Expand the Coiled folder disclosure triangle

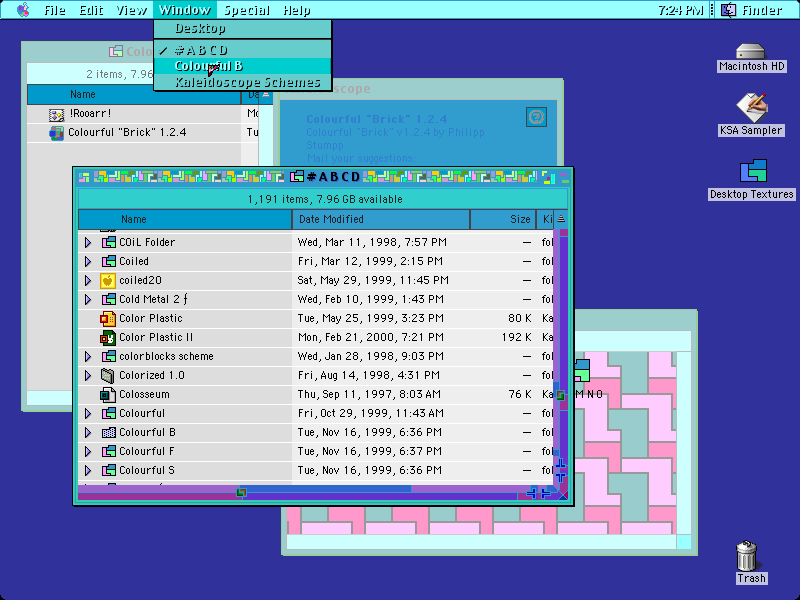(88, 261)
